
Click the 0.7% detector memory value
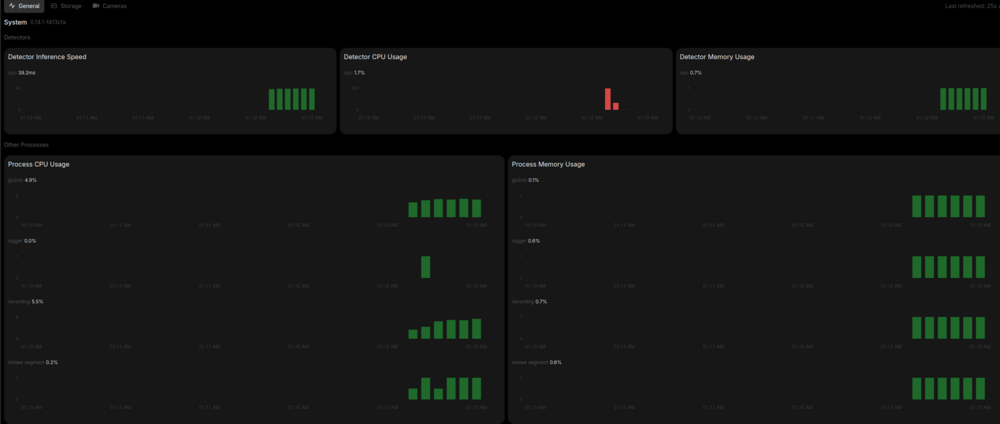point(696,73)
